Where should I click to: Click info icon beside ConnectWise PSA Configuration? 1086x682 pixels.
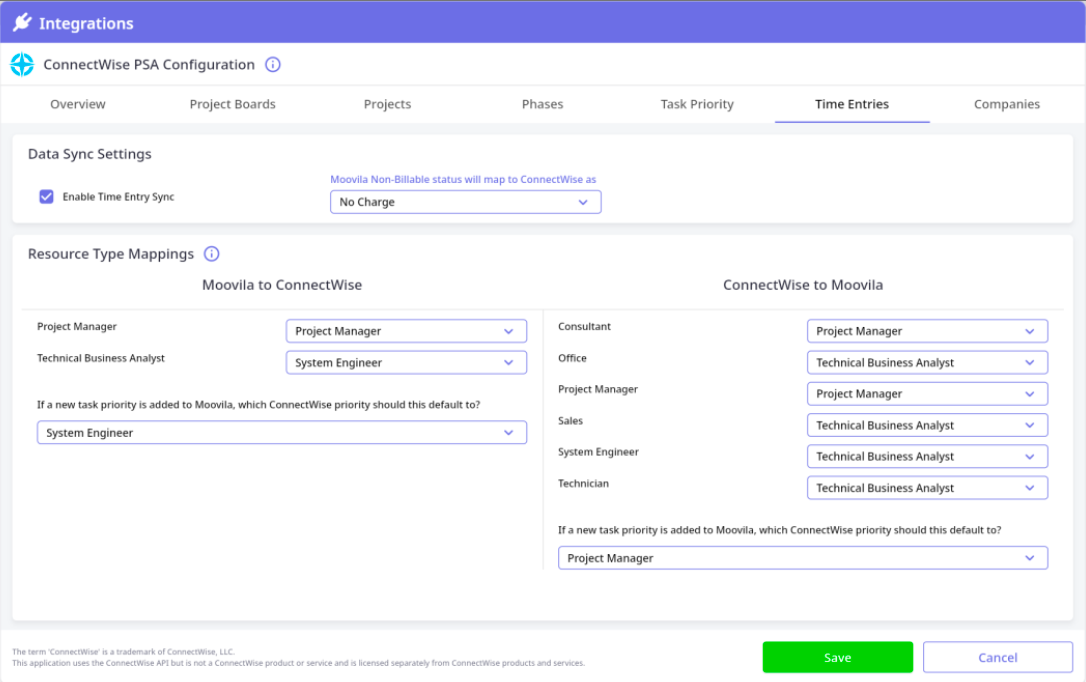click(273, 65)
